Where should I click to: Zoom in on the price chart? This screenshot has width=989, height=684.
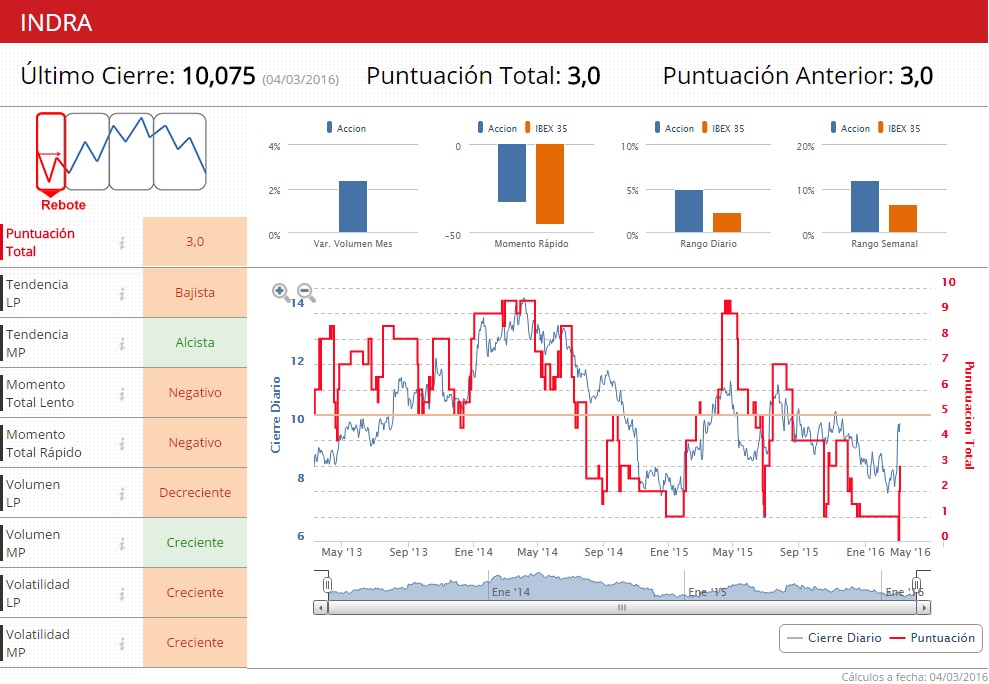pos(281,292)
